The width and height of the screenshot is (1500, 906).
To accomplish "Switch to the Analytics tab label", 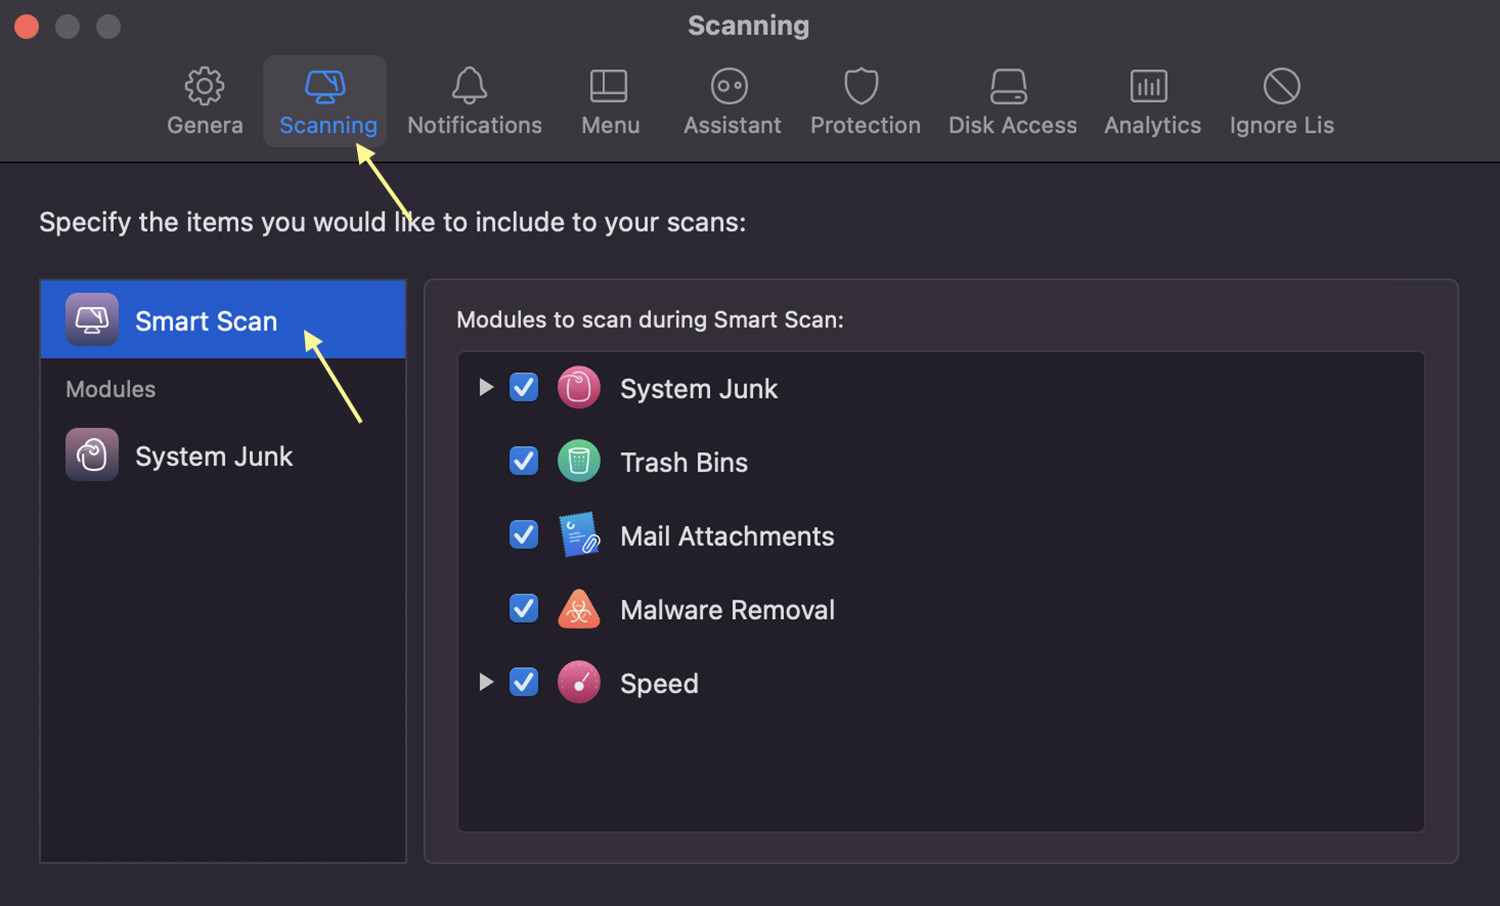I will tap(1153, 125).
